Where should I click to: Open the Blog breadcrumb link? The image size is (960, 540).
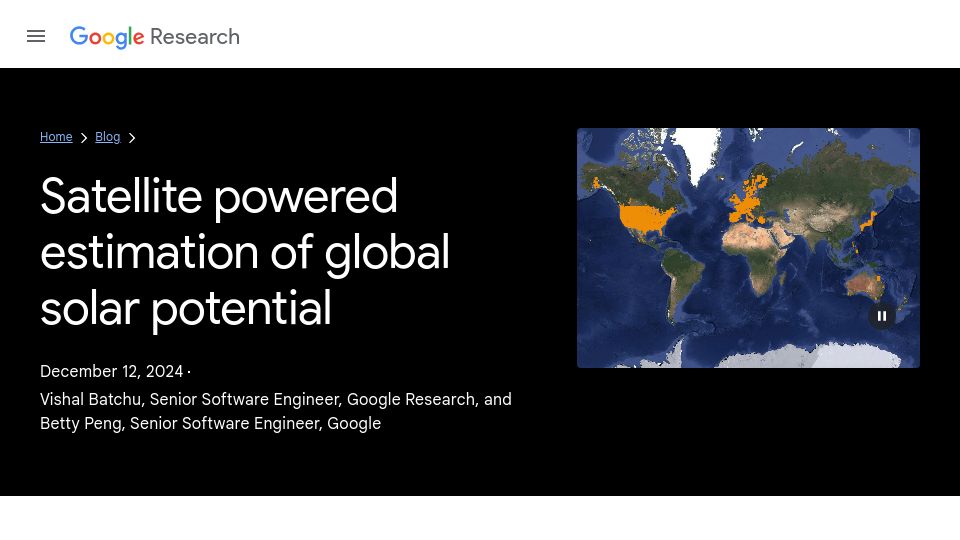[108, 137]
